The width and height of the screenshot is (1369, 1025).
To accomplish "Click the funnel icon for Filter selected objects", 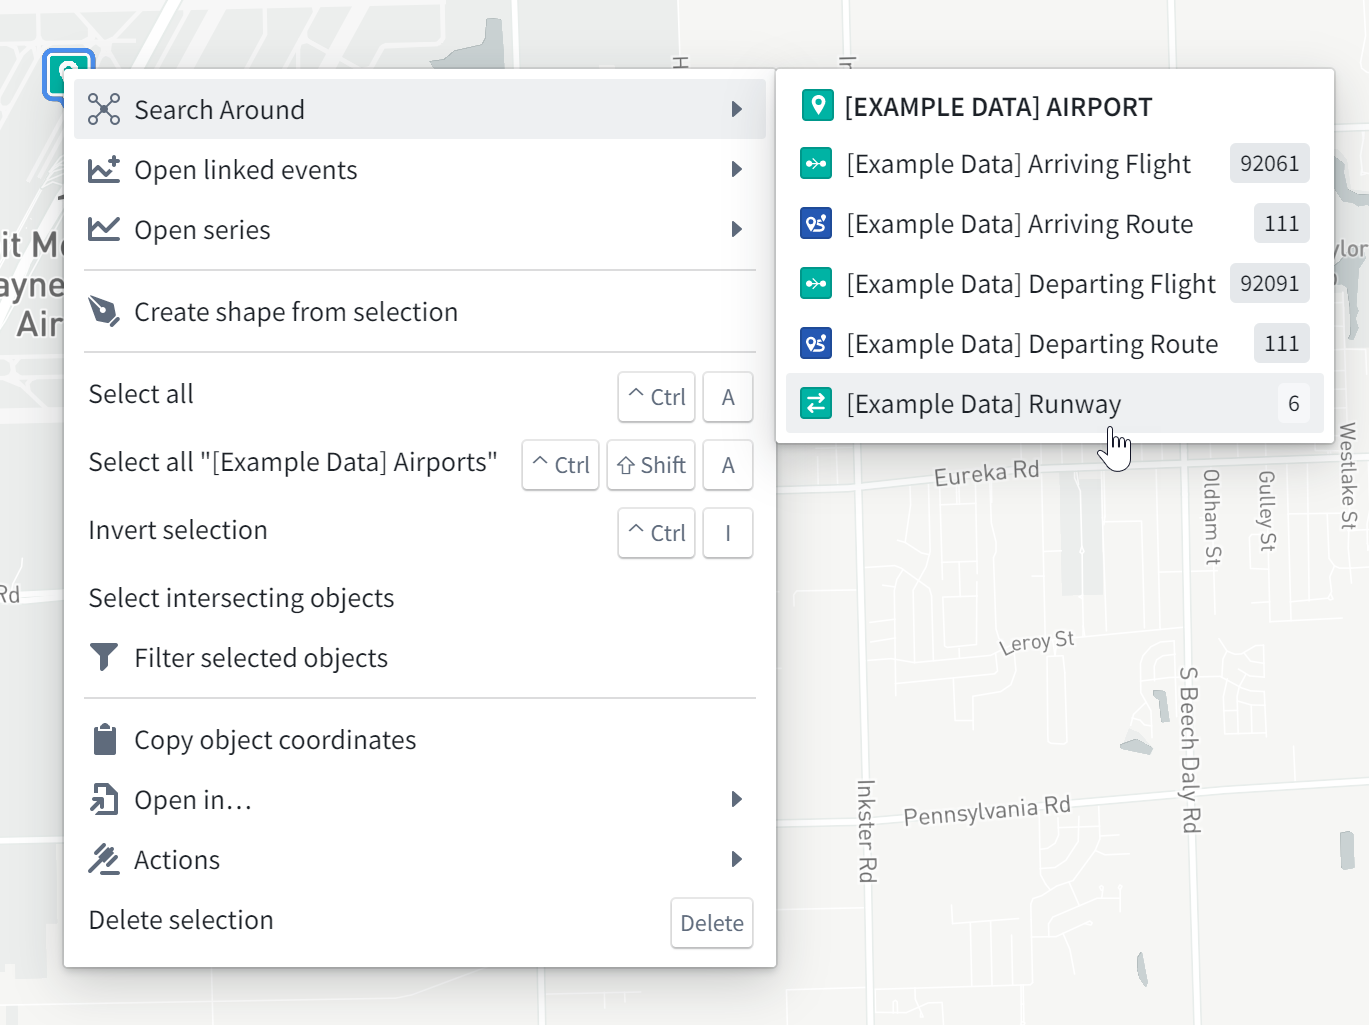I will pos(104,657).
